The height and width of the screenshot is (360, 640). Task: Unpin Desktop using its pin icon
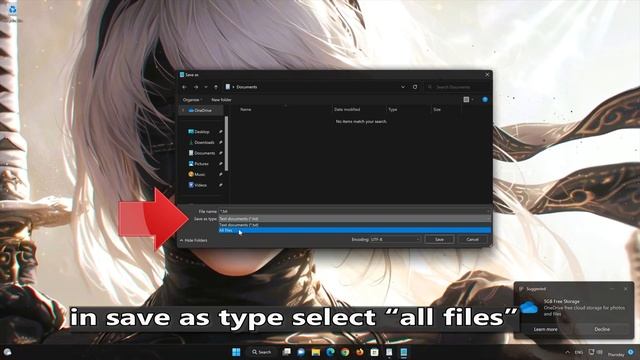(220, 132)
